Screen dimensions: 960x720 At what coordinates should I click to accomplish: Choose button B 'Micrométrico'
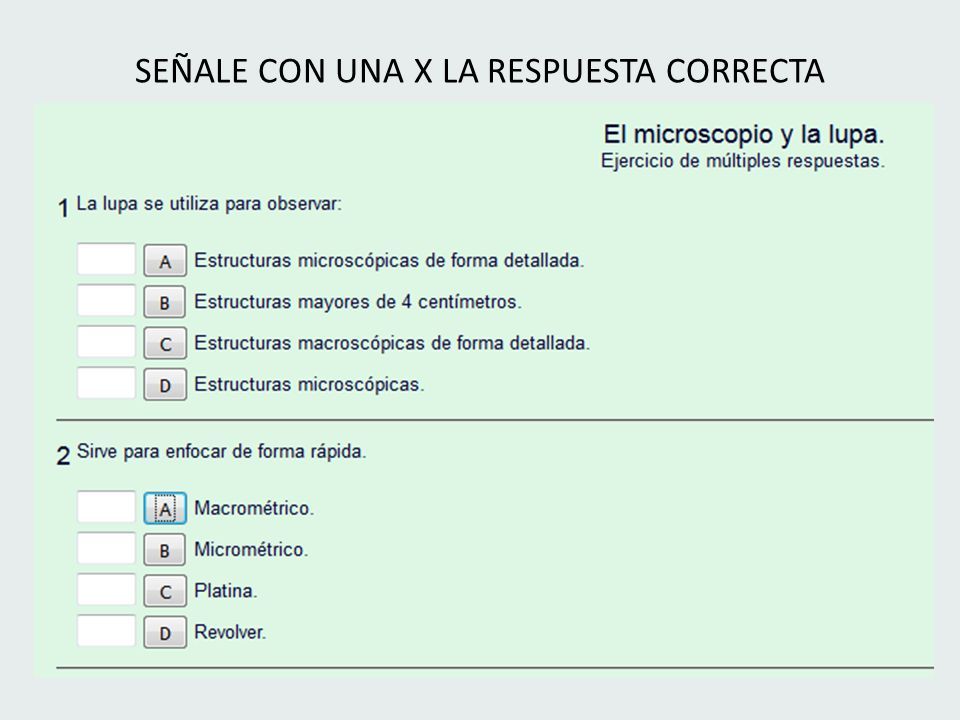165,550
